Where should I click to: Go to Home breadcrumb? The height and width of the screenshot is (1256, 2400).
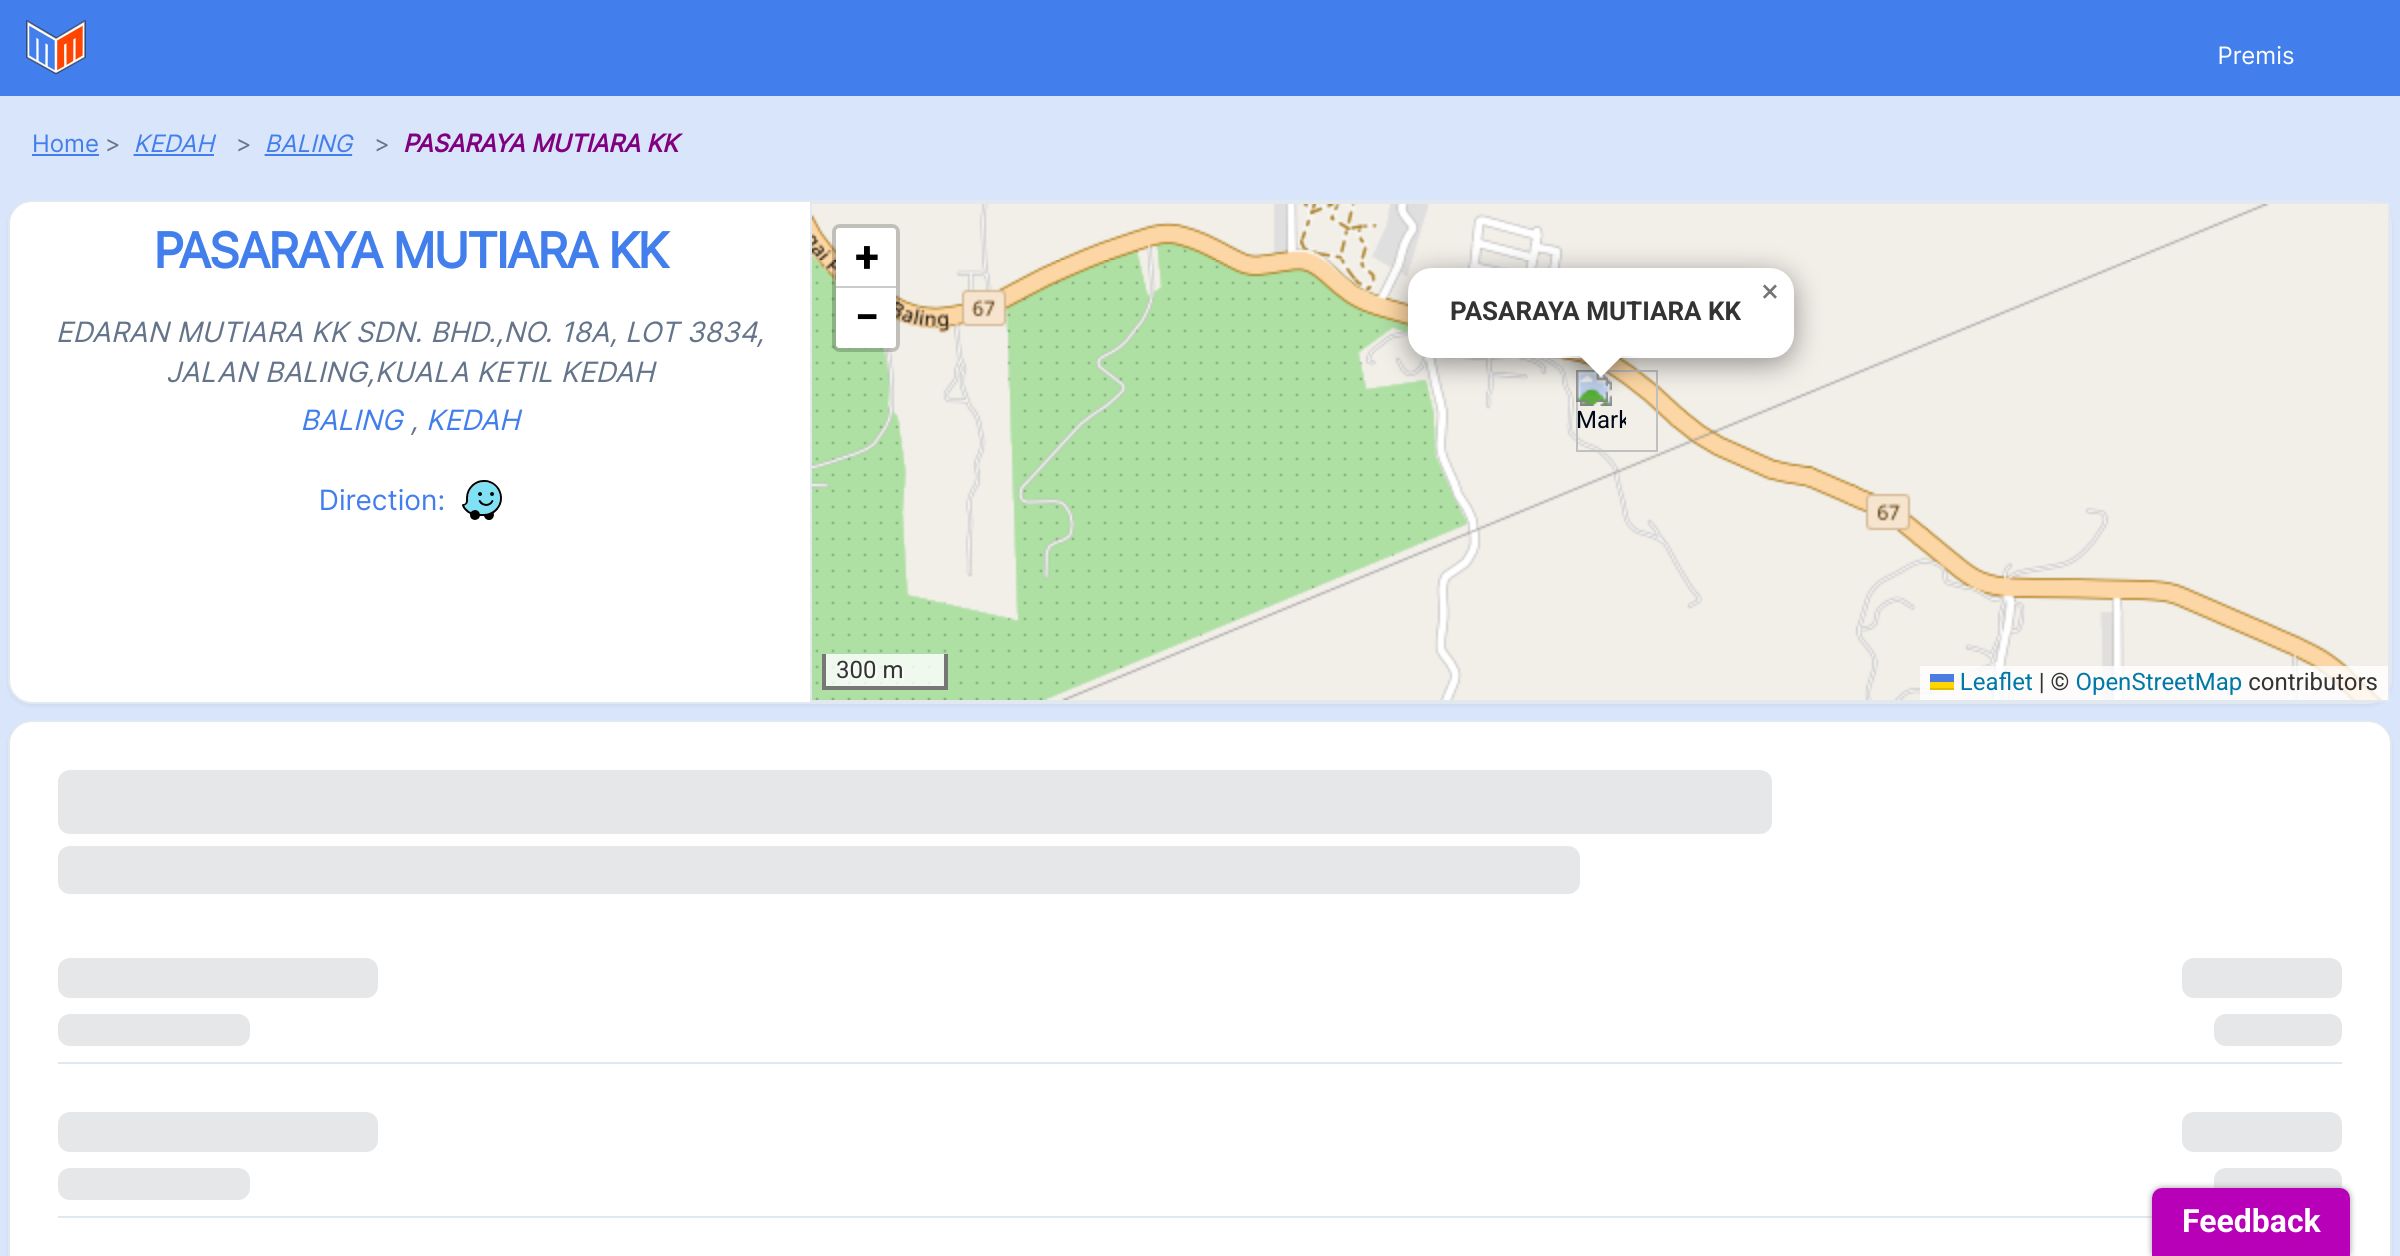pyautogui.click(x=65, y=144)
